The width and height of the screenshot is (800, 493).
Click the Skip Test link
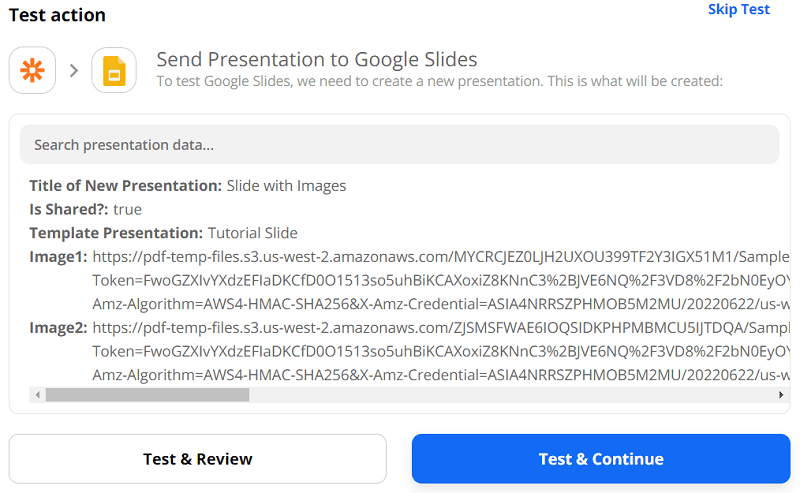[x=738, y=10]
